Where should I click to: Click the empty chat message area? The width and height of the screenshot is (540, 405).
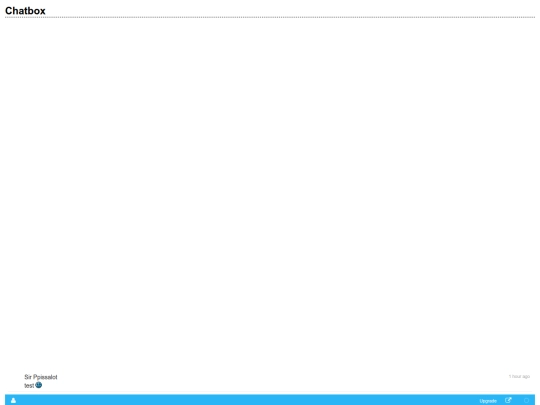pyautogui.click(x=270, y=193)
